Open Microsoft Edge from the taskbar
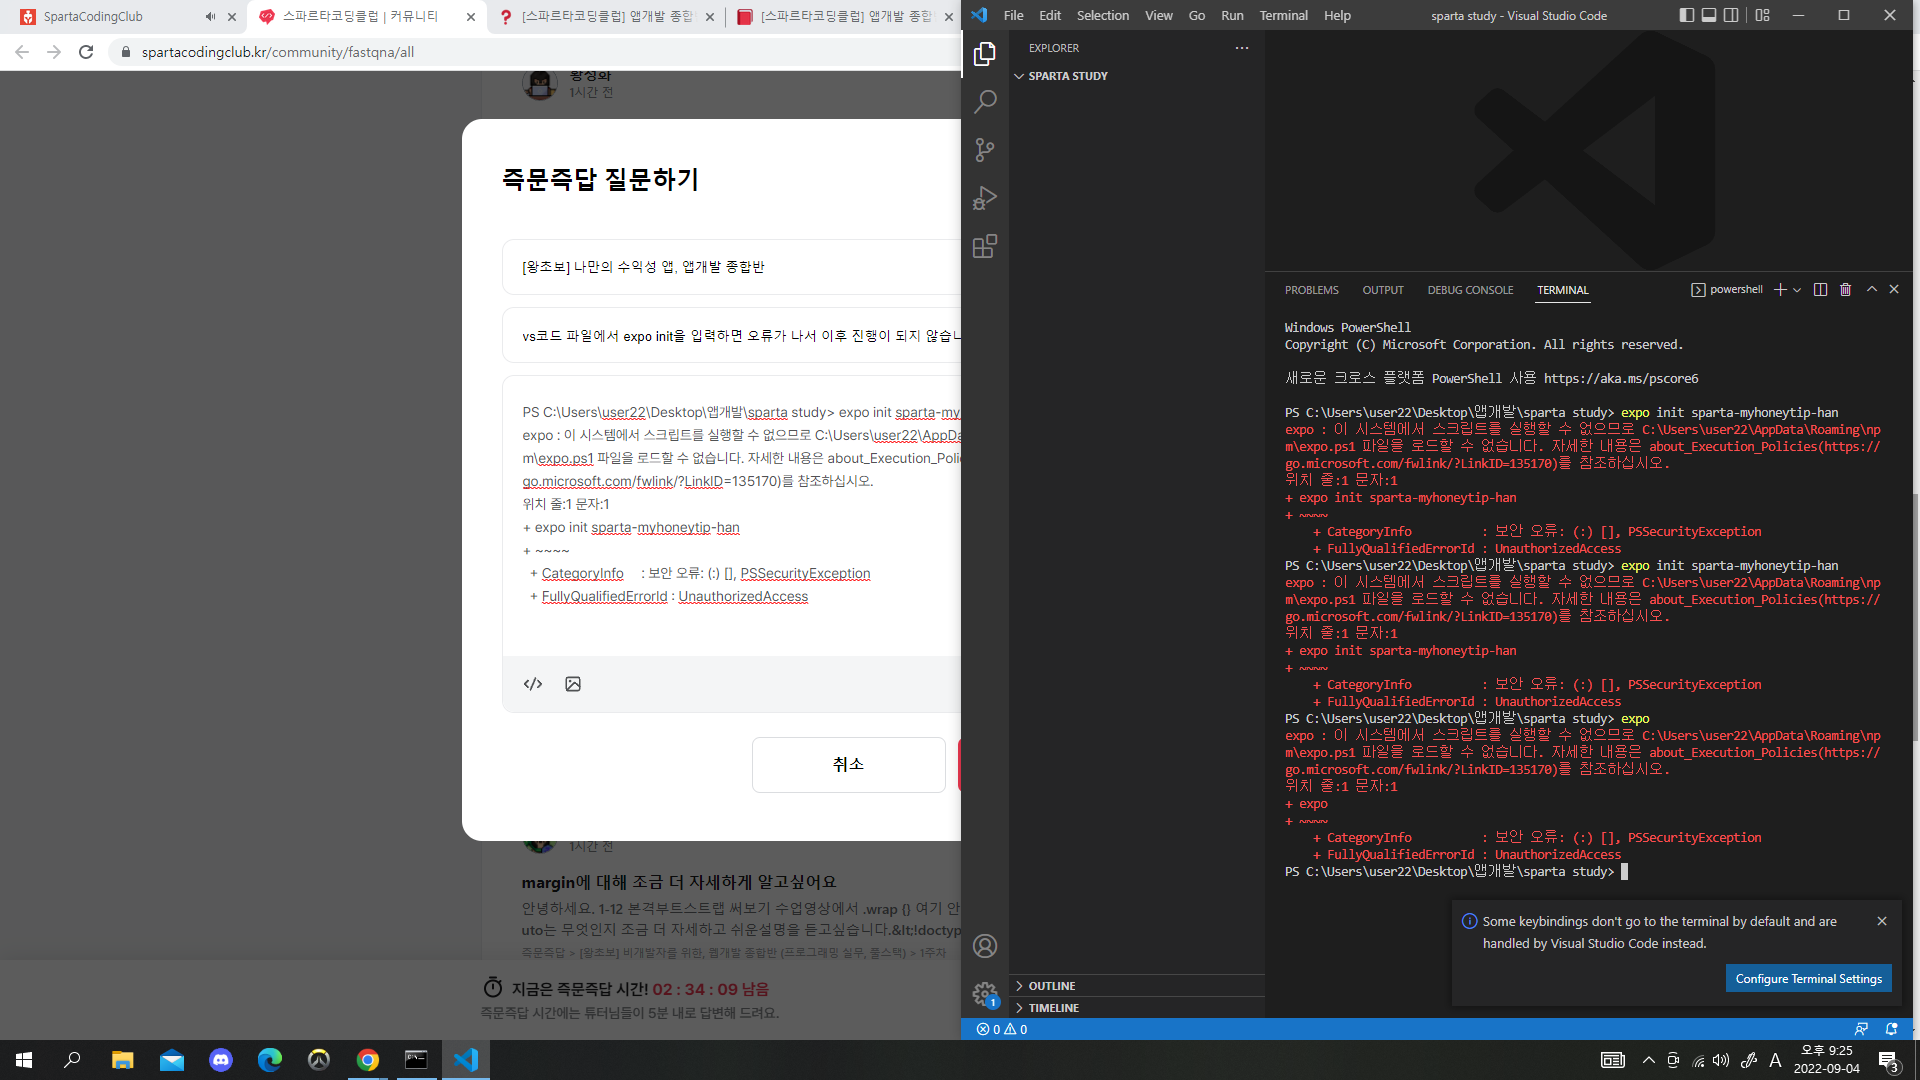This screenshot has width=1920, height=1080. (270, 1060)
